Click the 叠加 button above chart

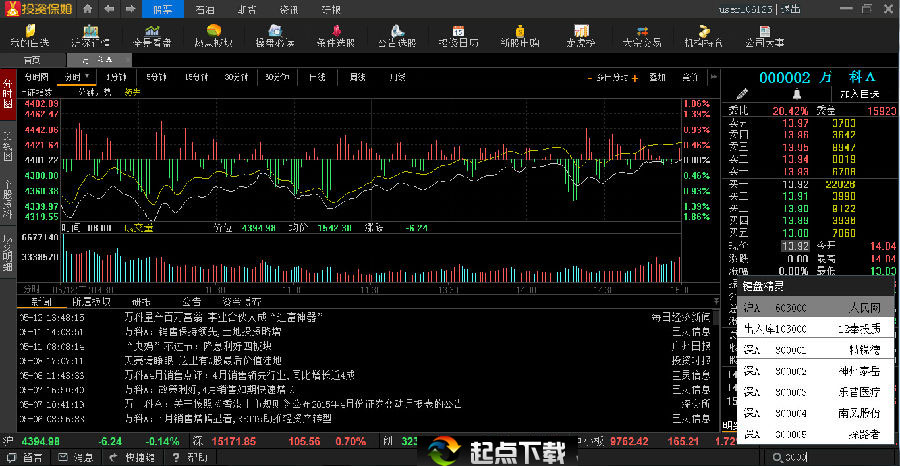pyautogui.click(x=657, y=77)
